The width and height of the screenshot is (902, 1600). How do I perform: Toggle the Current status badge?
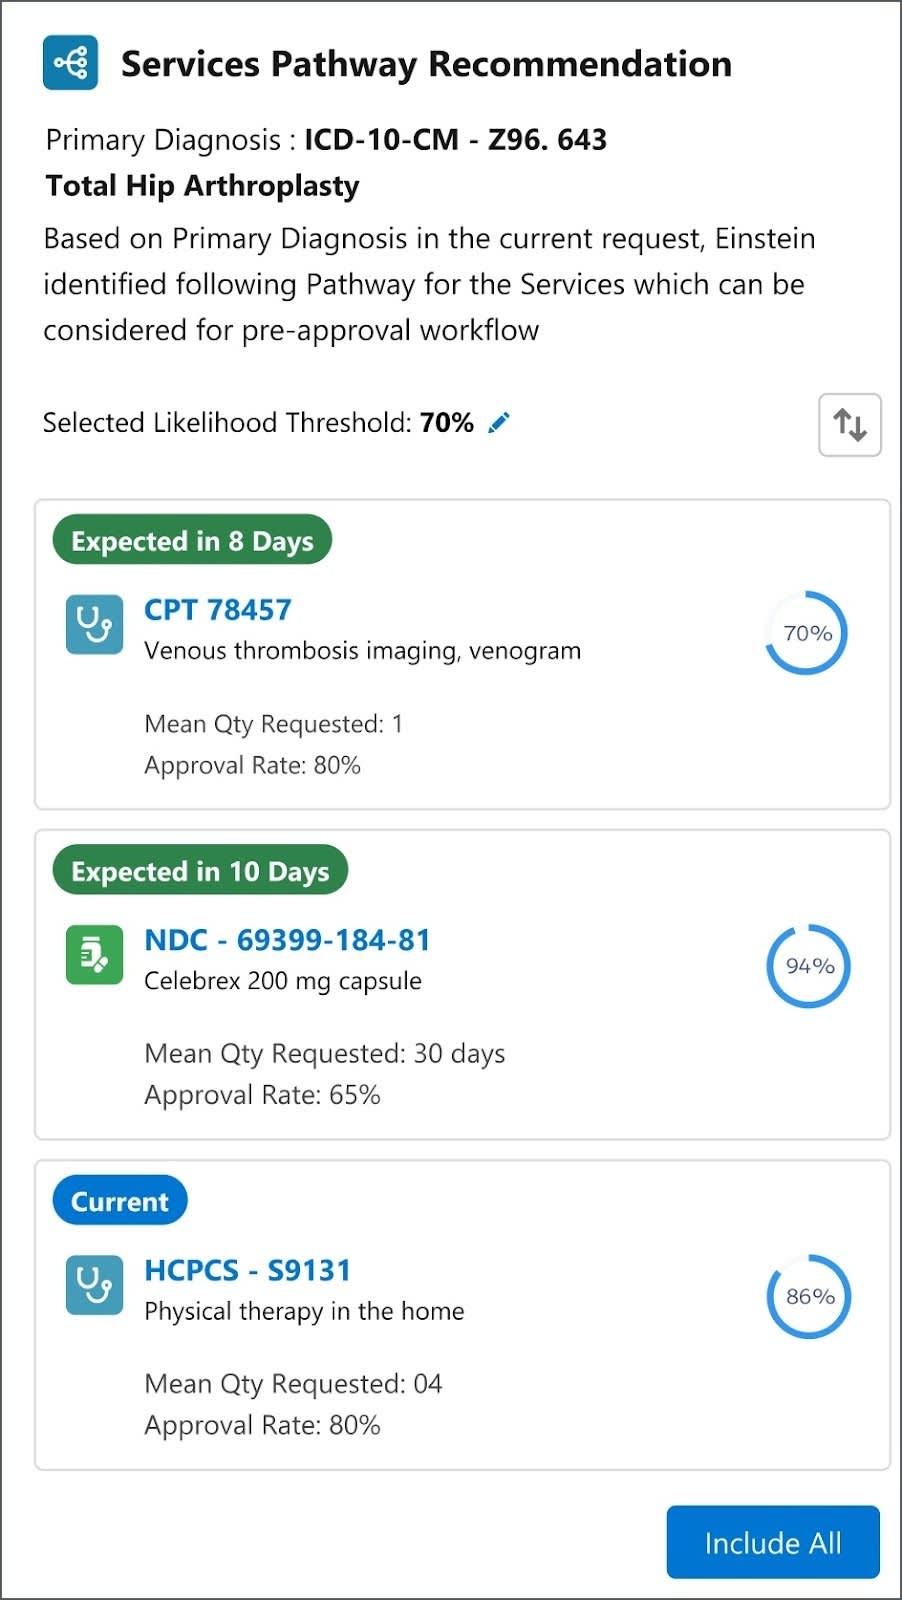(x=119, y=1200)
